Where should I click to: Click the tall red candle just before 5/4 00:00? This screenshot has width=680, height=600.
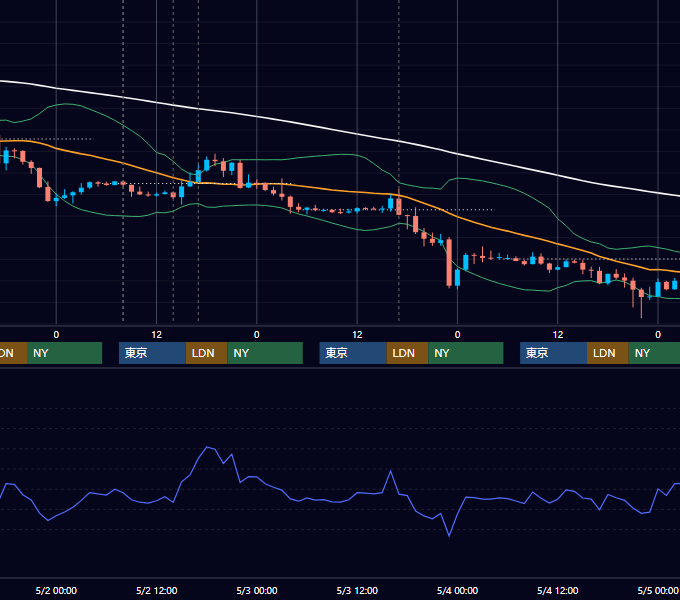click(x=449, y=262)
